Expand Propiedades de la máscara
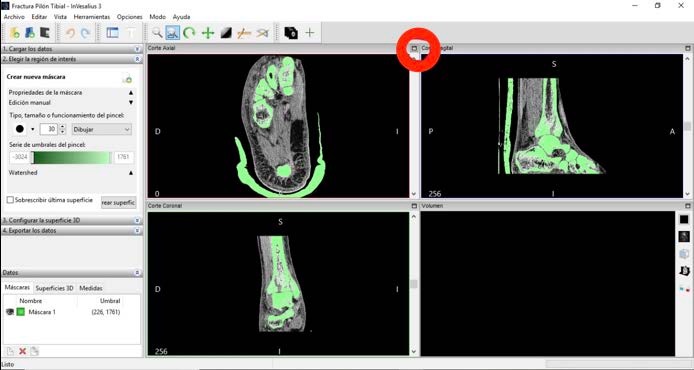Viewport: 694px width, 370px height. tap(131, 93)
